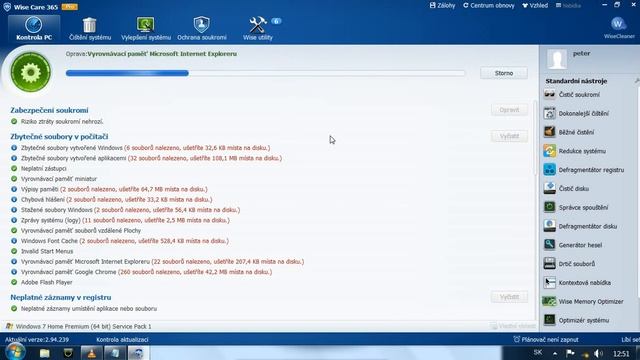Select Zprávy systému (logy) row
640x360 pixels.
coord(120,220)
